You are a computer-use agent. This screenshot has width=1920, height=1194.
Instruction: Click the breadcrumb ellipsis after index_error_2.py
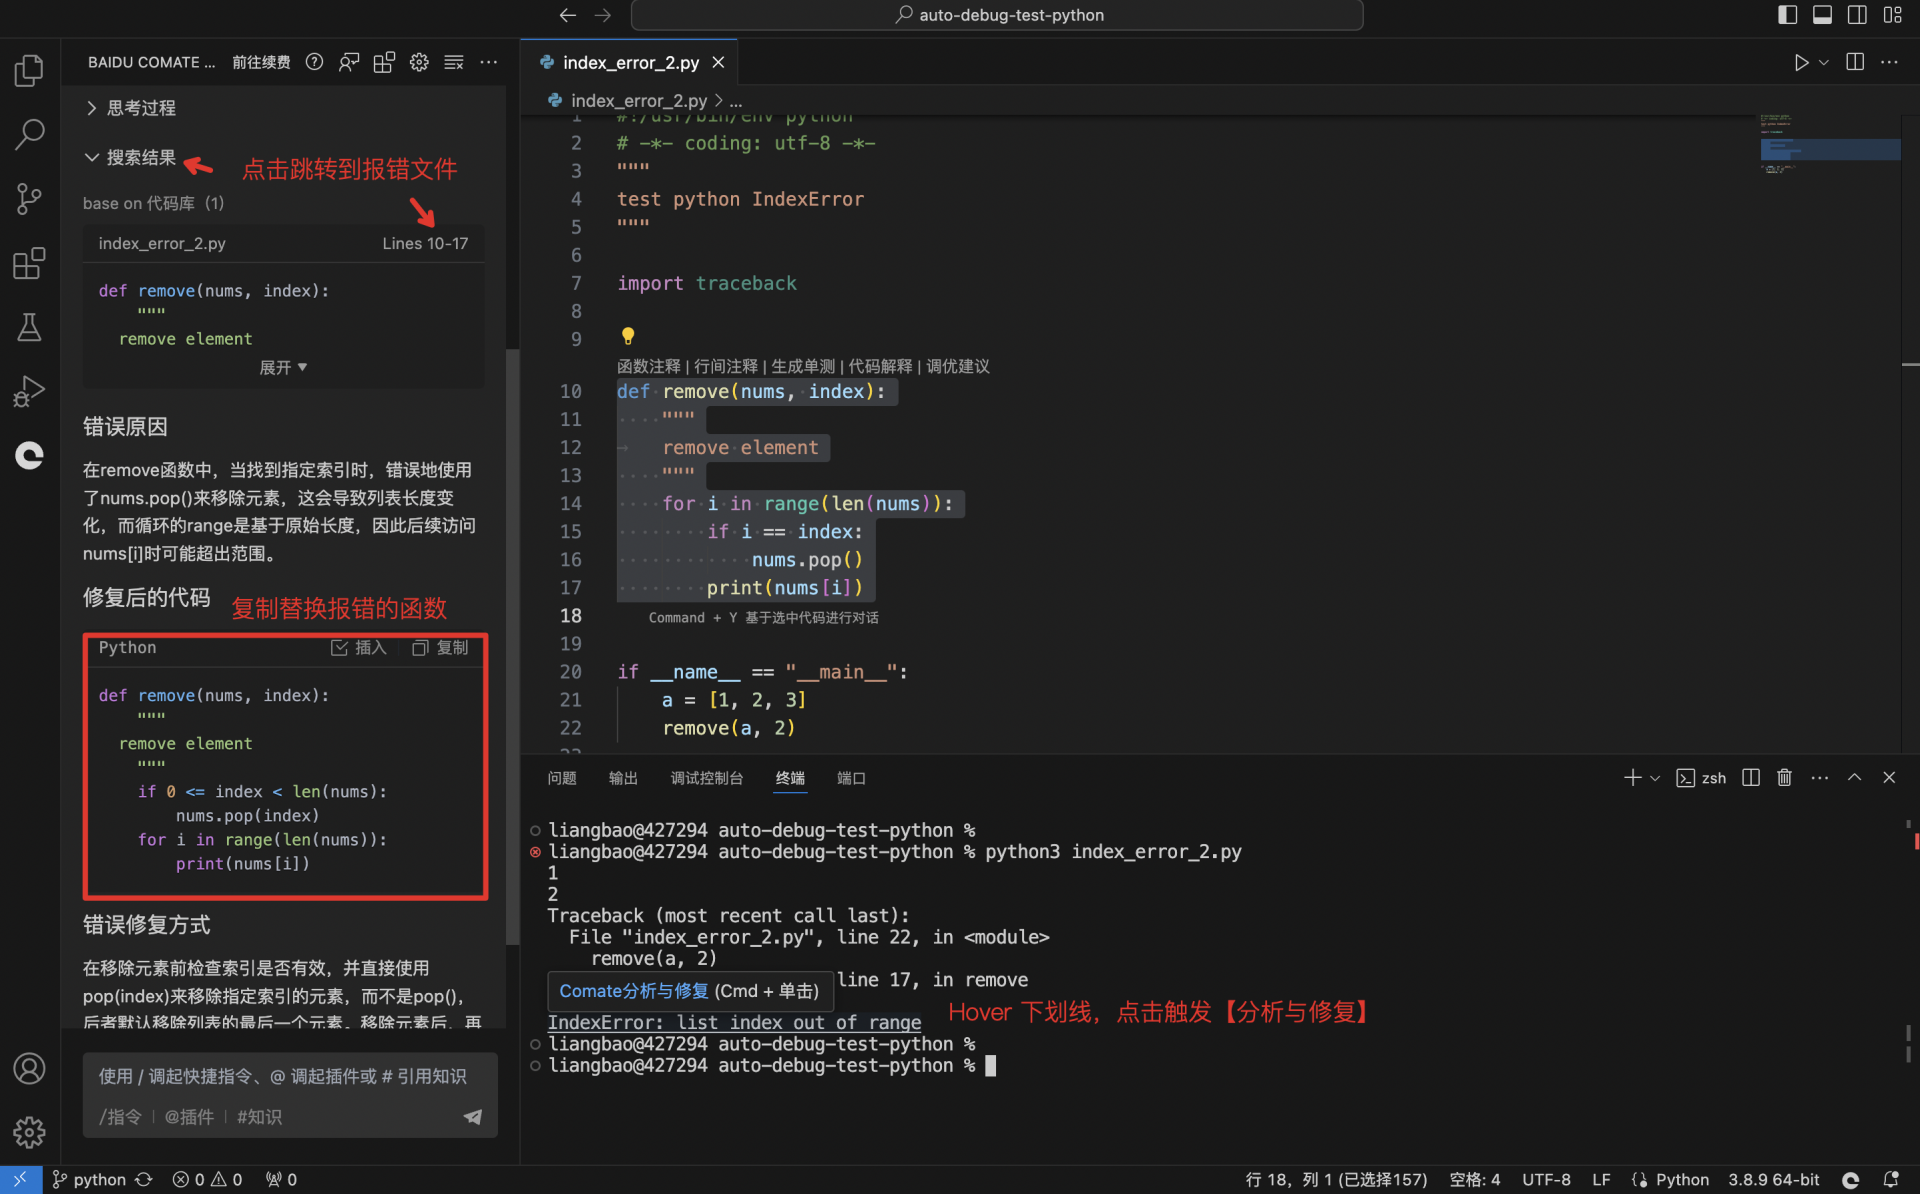(x=736, y=101)
